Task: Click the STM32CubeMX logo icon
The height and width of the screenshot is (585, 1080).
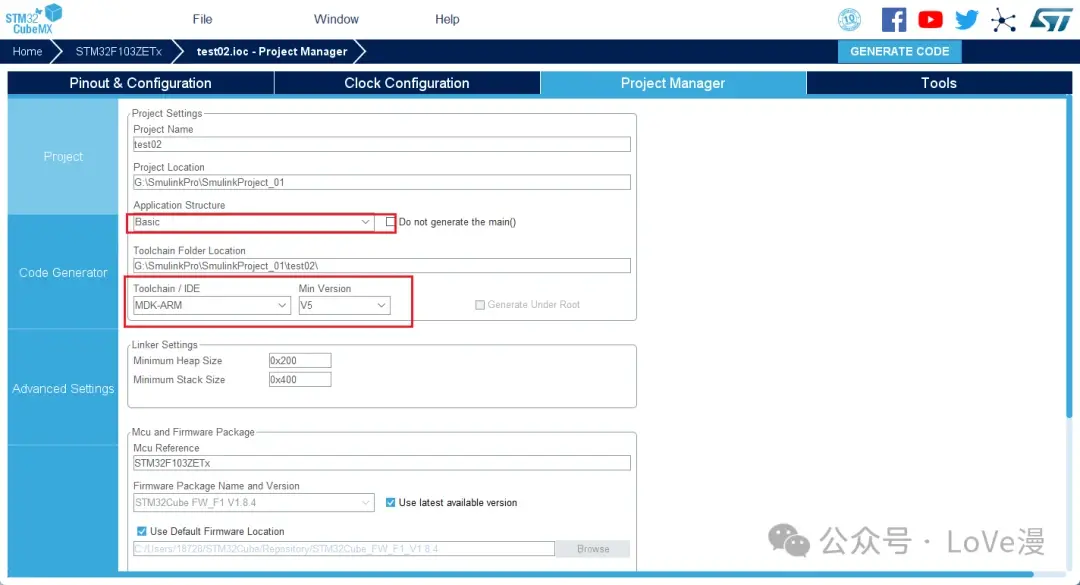Action: click(x=34, y=19)
